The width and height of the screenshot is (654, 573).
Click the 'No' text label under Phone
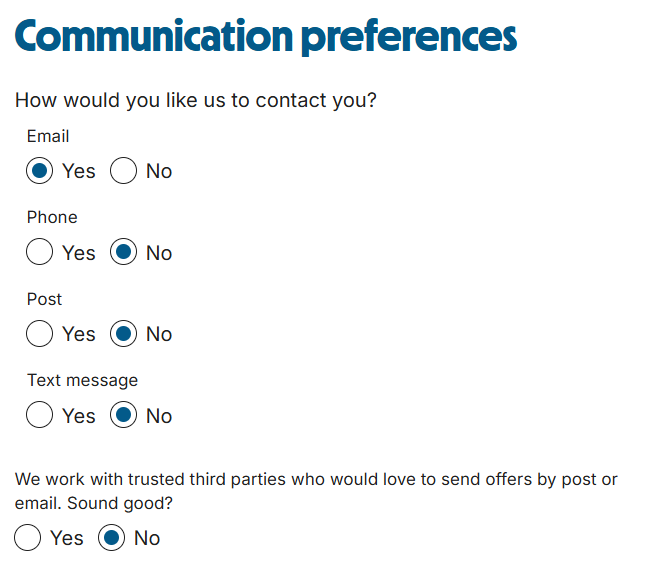159,253
